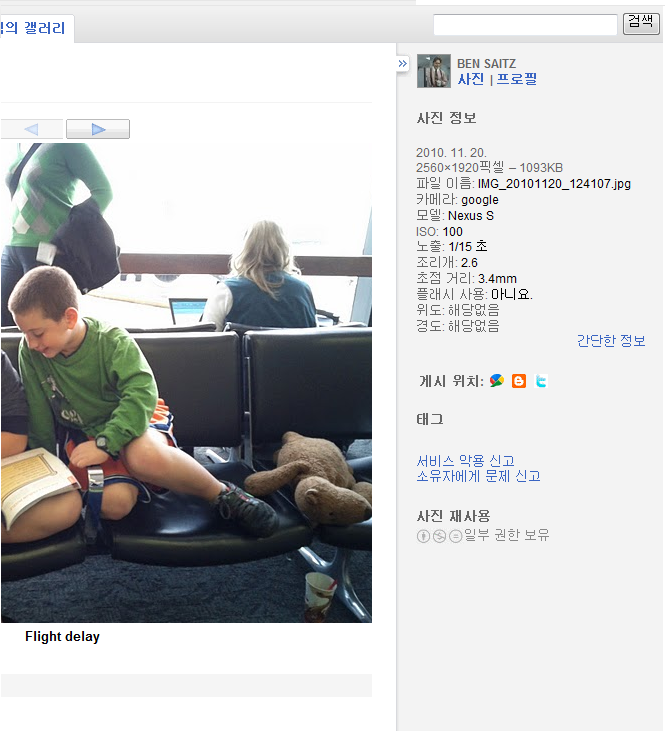Open the 갤러리 tab
Viewport: 665px width, 731px height.
click(33, 28)
